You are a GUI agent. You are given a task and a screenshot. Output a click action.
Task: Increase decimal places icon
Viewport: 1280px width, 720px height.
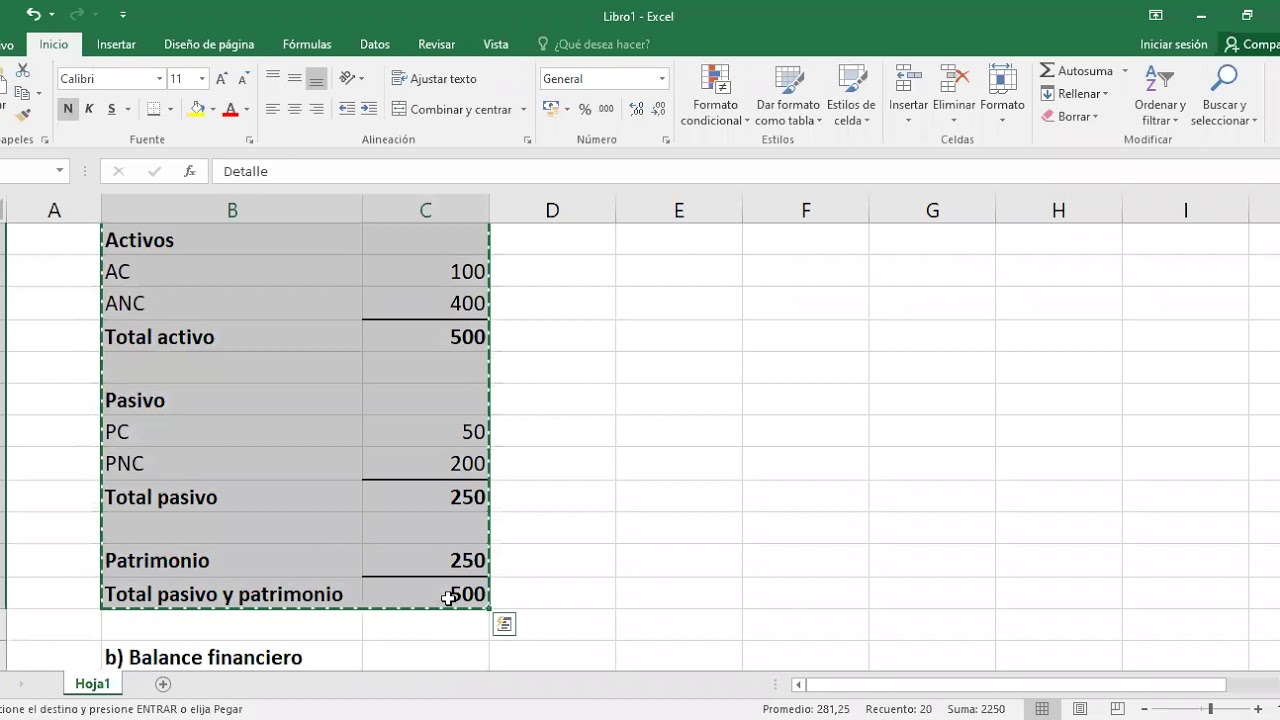click(x=636, y=109)
